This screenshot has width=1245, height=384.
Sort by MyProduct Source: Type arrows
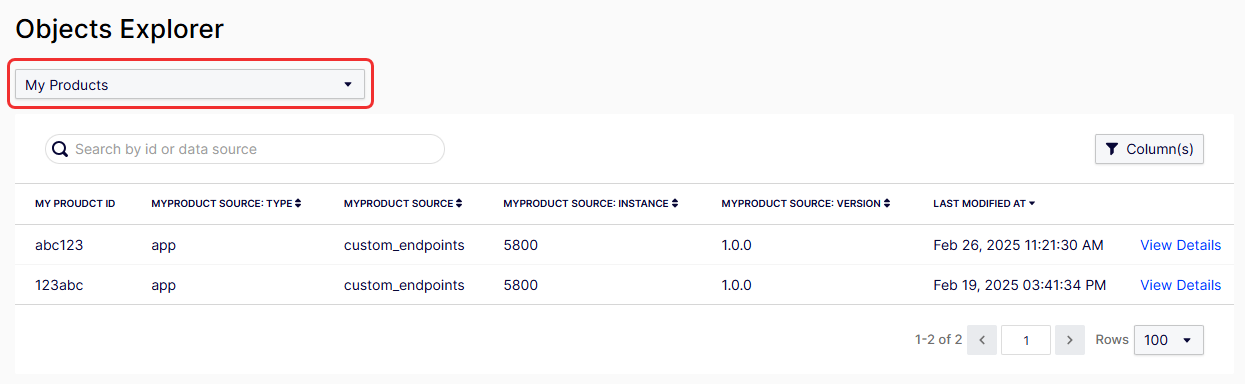point(298,203)
